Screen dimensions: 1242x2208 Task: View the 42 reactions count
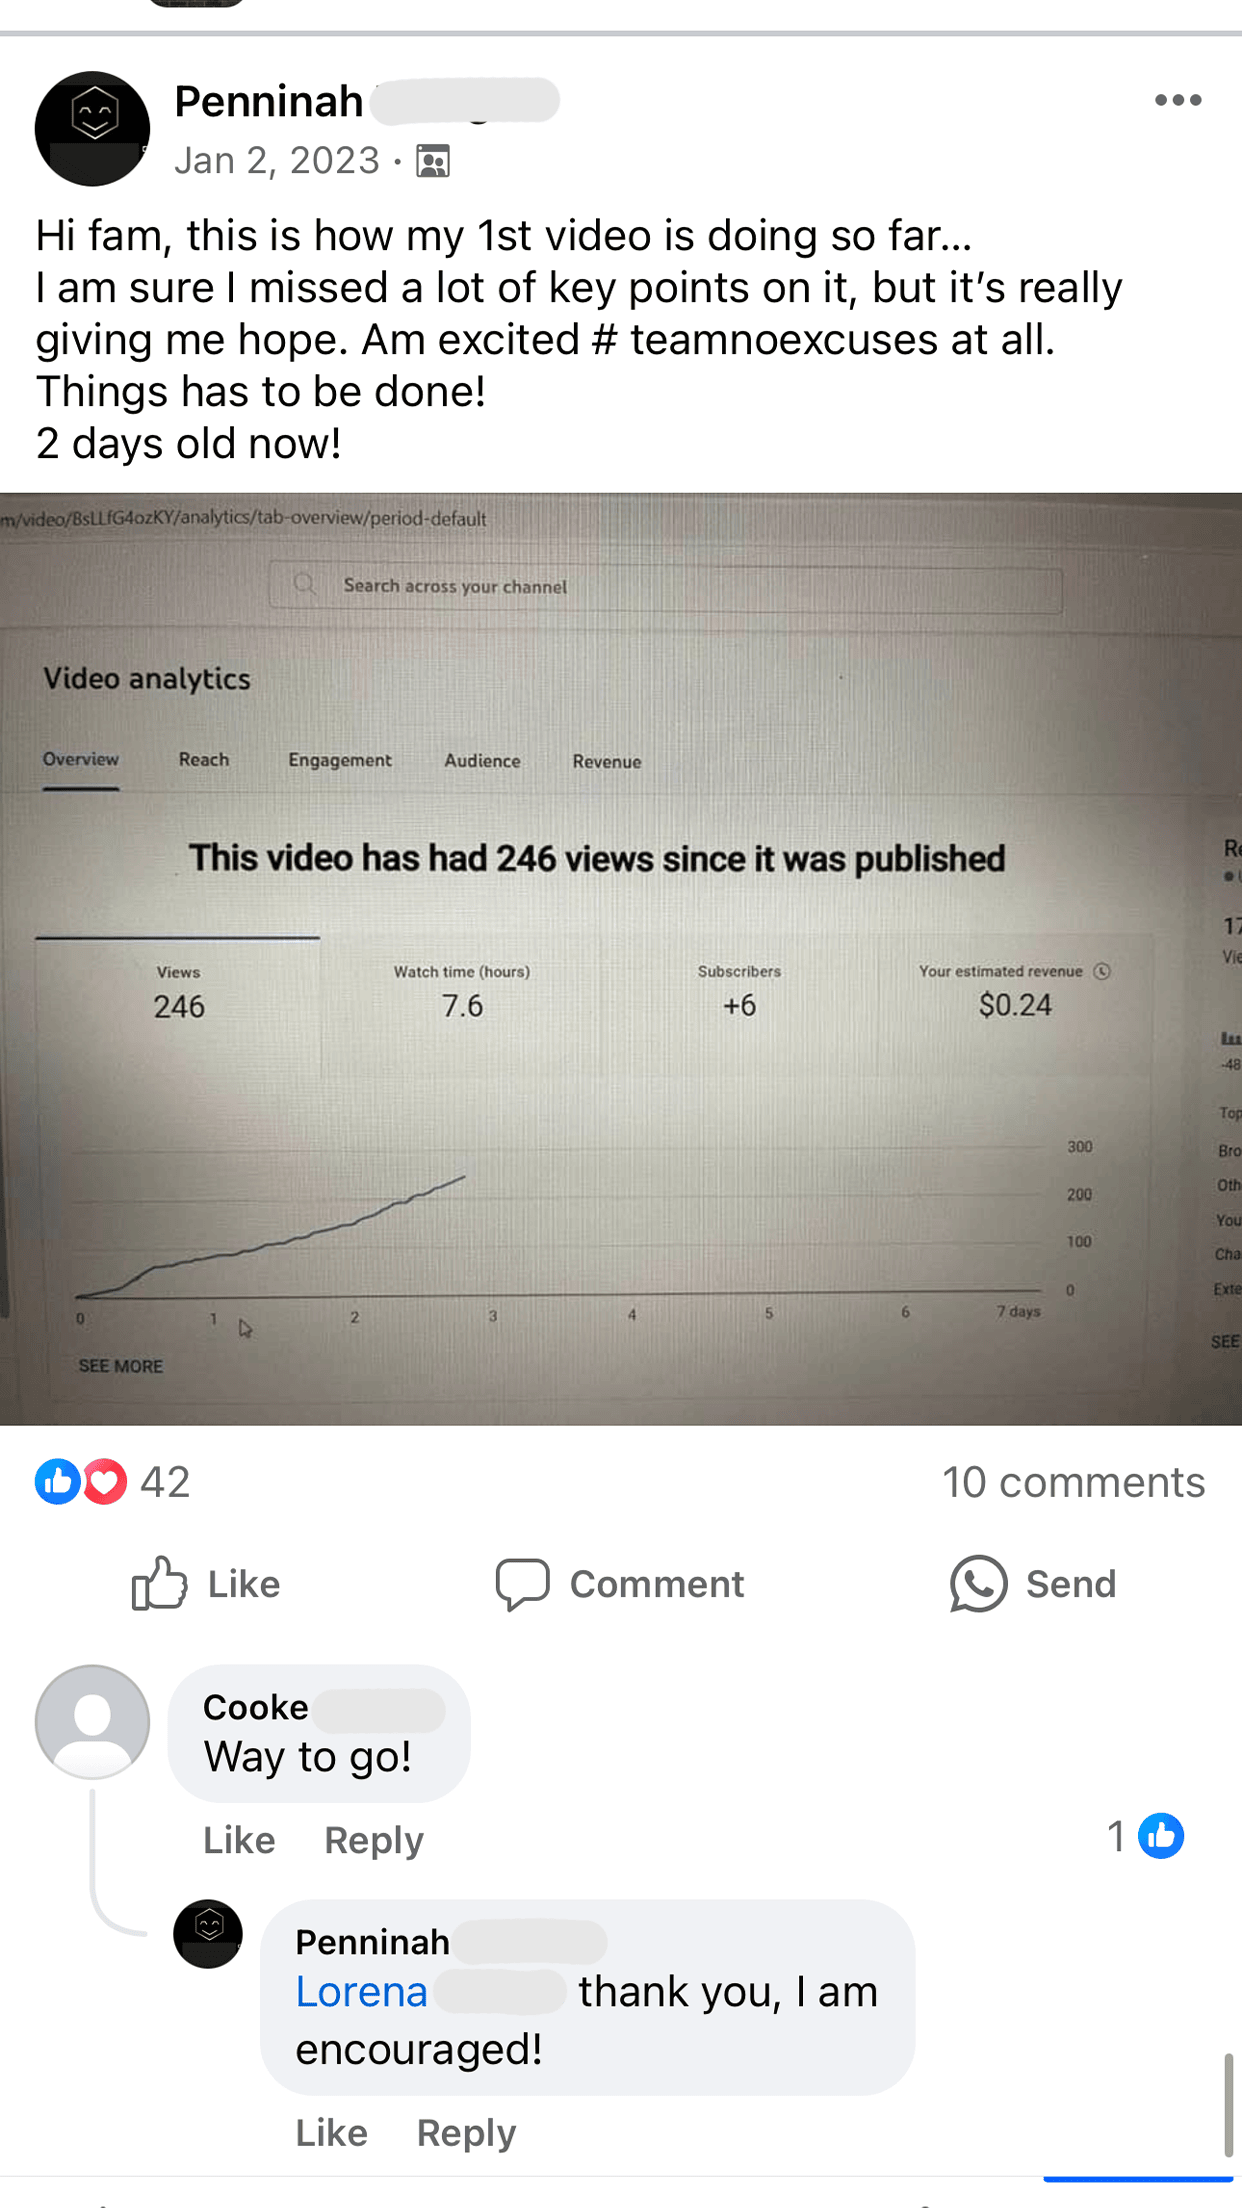[165, 1482]
